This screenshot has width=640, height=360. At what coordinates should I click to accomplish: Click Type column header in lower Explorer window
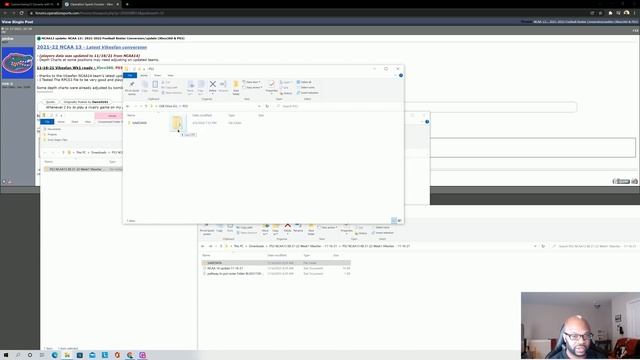tap(307, 256)
